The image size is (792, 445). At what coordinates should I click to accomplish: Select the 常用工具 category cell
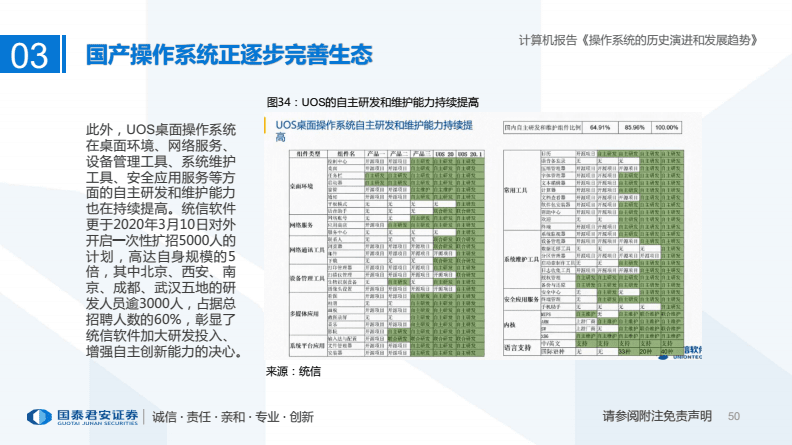click(x=522, y=190)
